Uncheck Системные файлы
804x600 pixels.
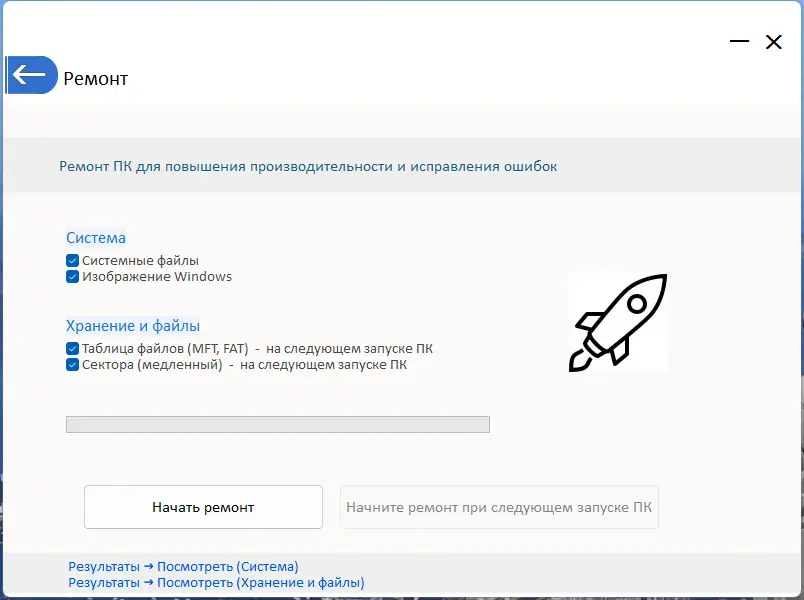click(x=73, y=259)
